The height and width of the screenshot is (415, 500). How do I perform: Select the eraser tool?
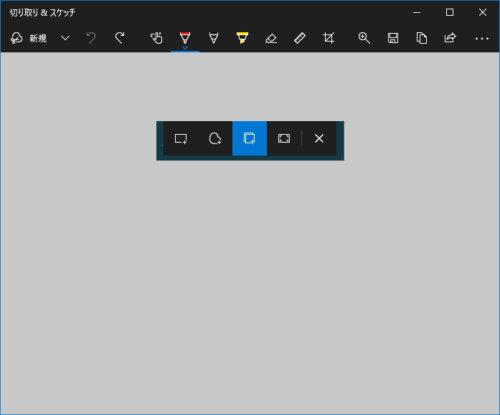click(x=271, y=38)
